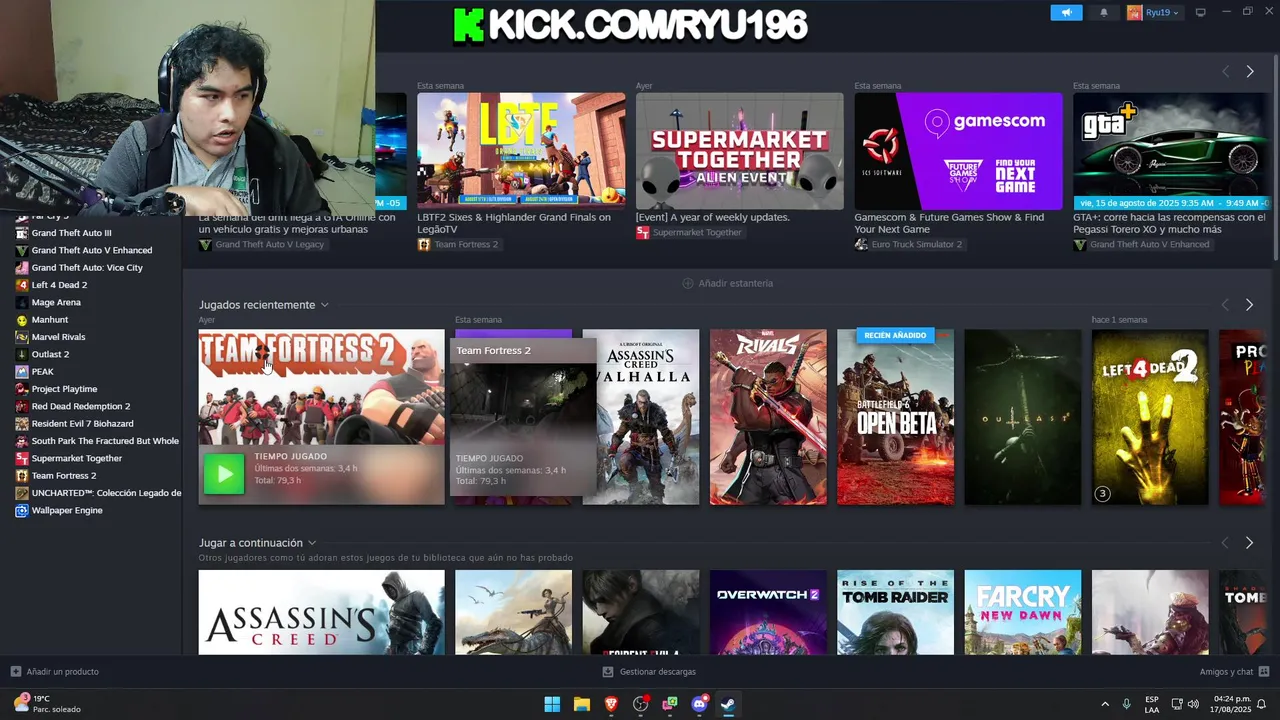
Task: Click the green play button for Team Fortress 2
Action: 224,474
